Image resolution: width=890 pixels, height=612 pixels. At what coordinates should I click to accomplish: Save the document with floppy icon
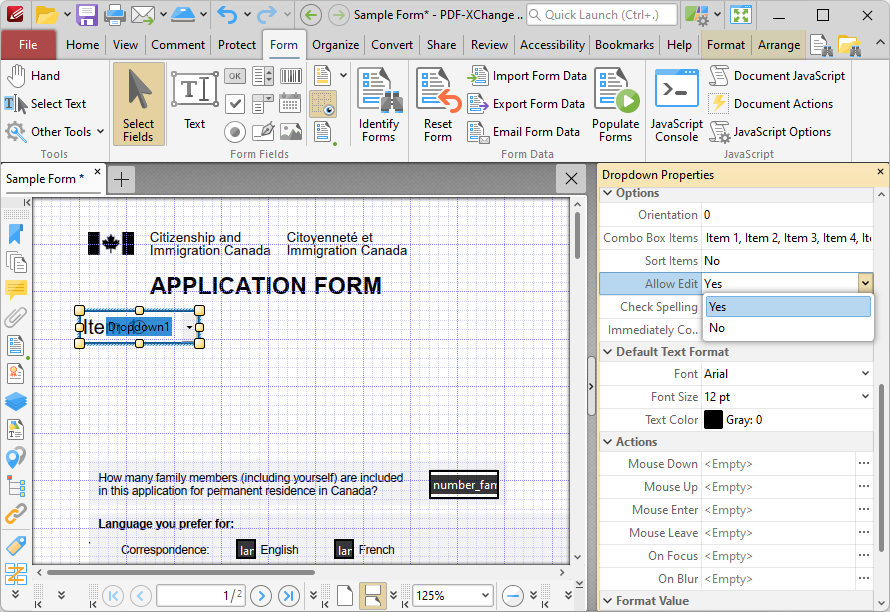87,15
